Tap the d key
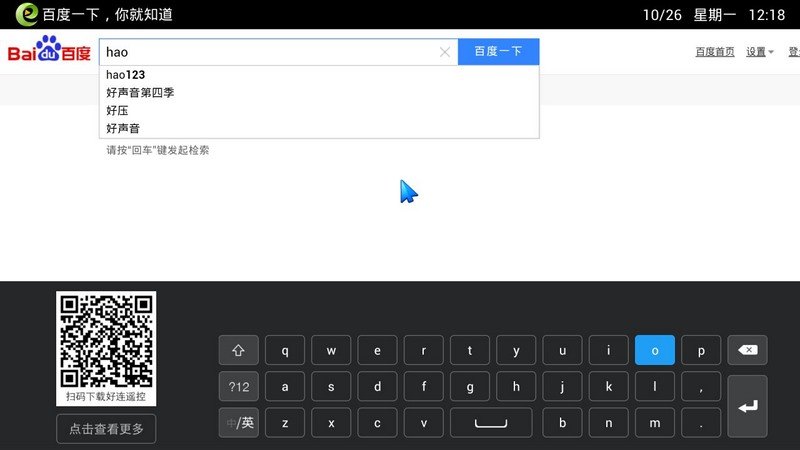The width and height of the screenshot is (800, 450). tap(377, 387)
